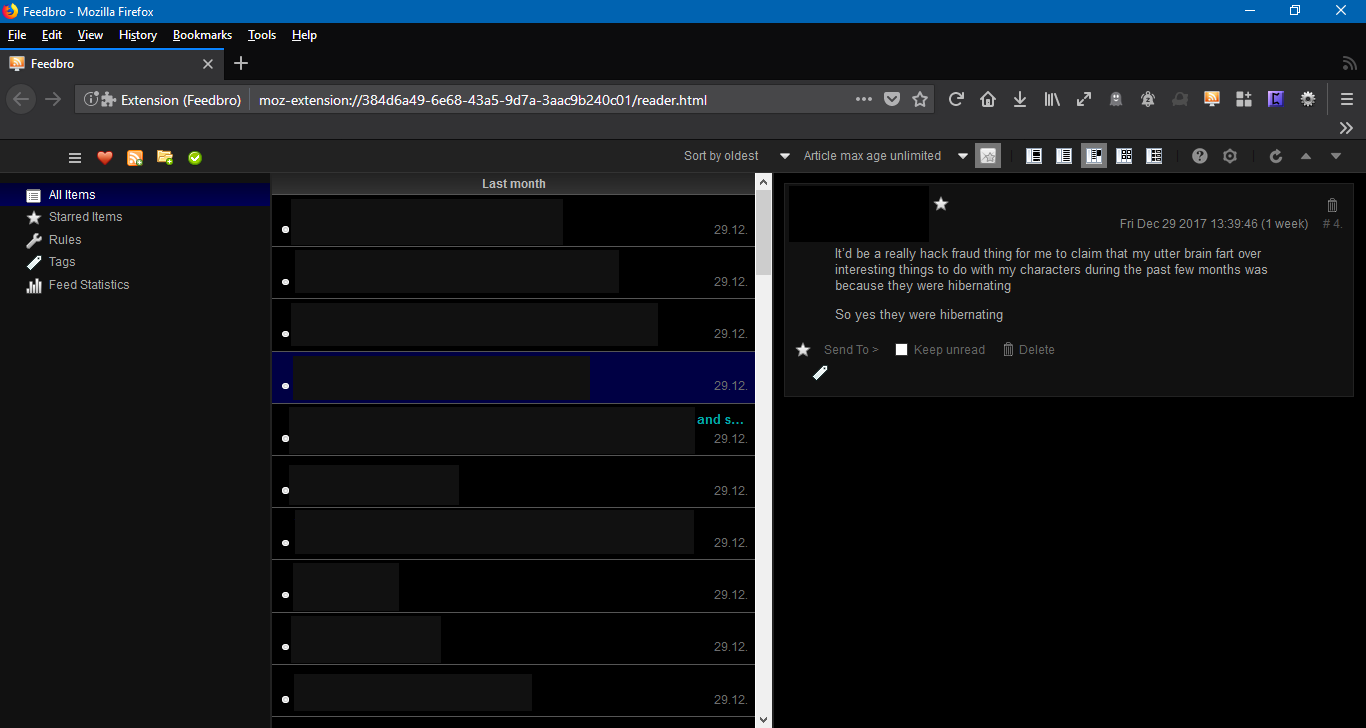
Task: Open the File menu
Action: pos(17,35)
